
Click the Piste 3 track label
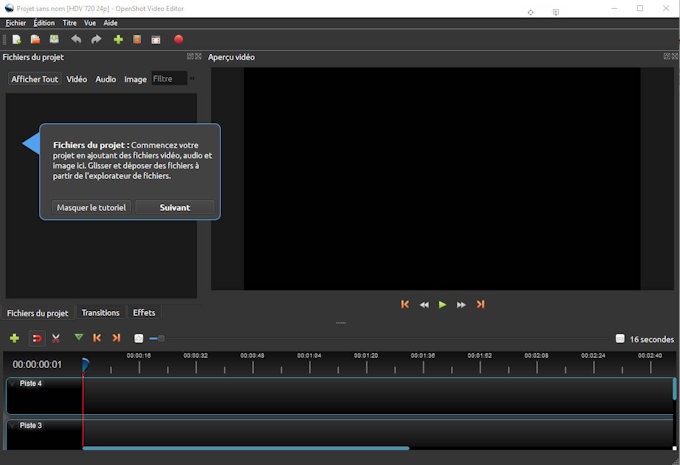click(x=30, y=426)
